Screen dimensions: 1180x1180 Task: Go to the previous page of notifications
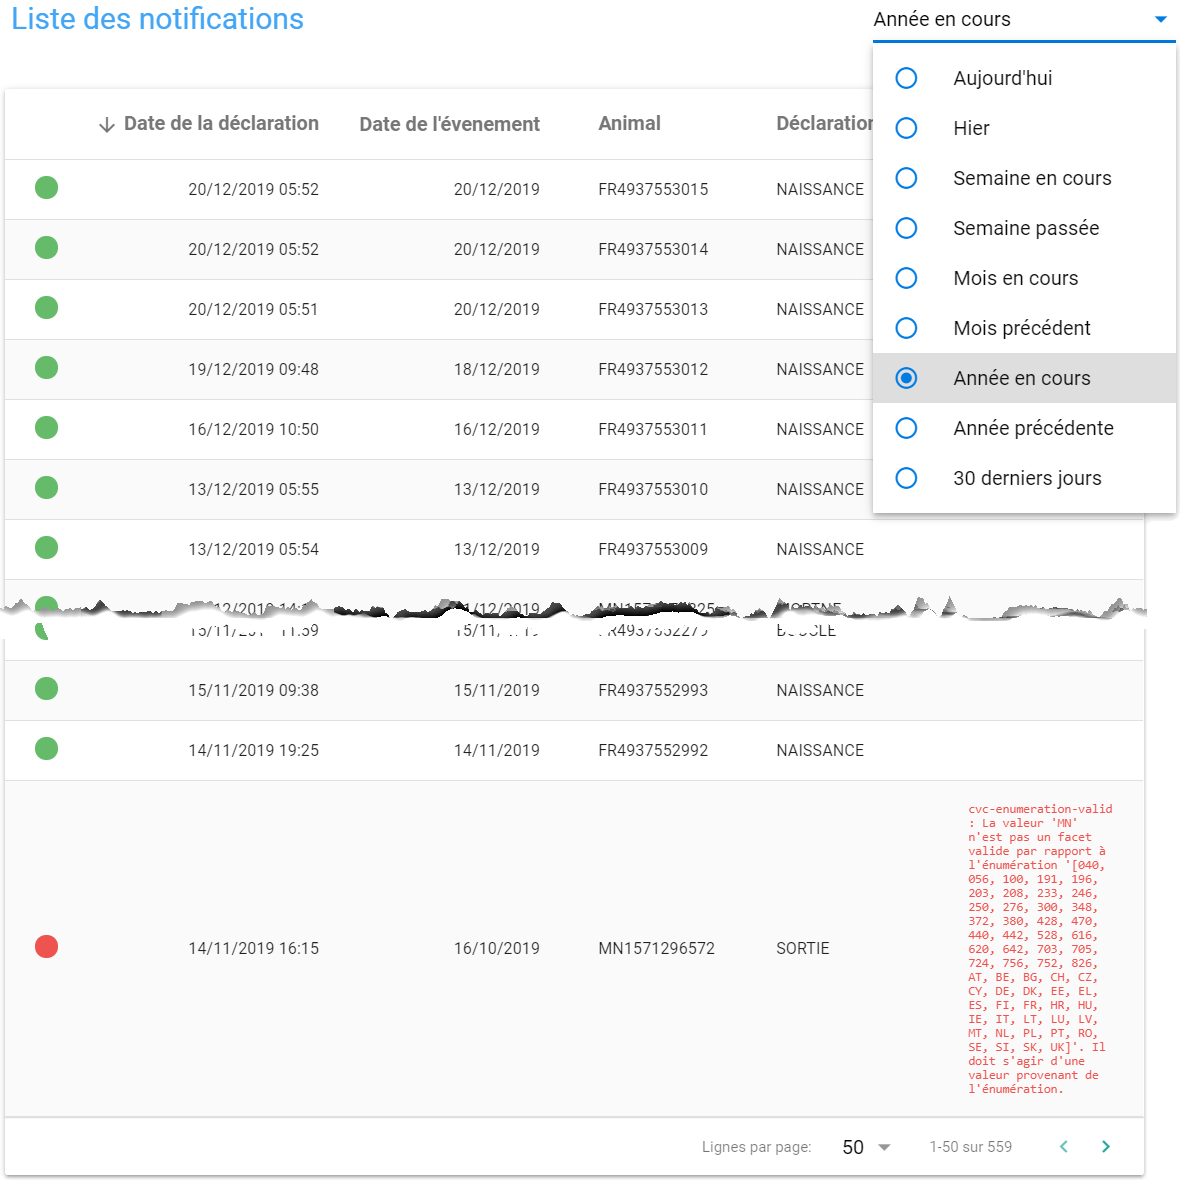pos(1063,1146)
